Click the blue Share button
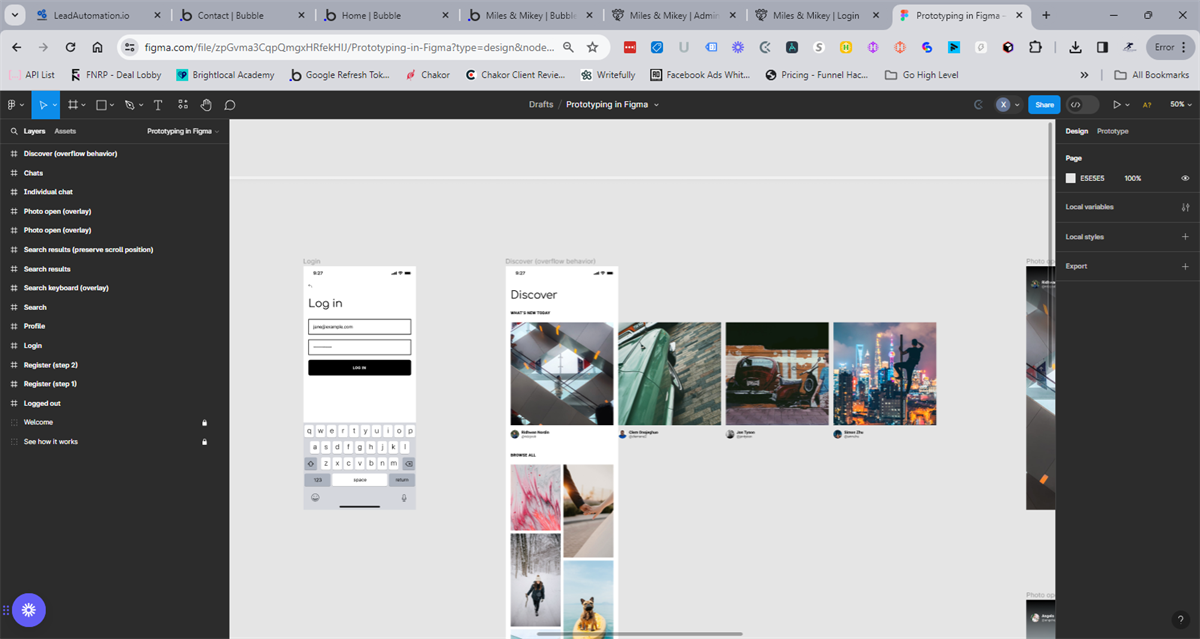The image size is (1200, 639). click(x=1044, y=105)
